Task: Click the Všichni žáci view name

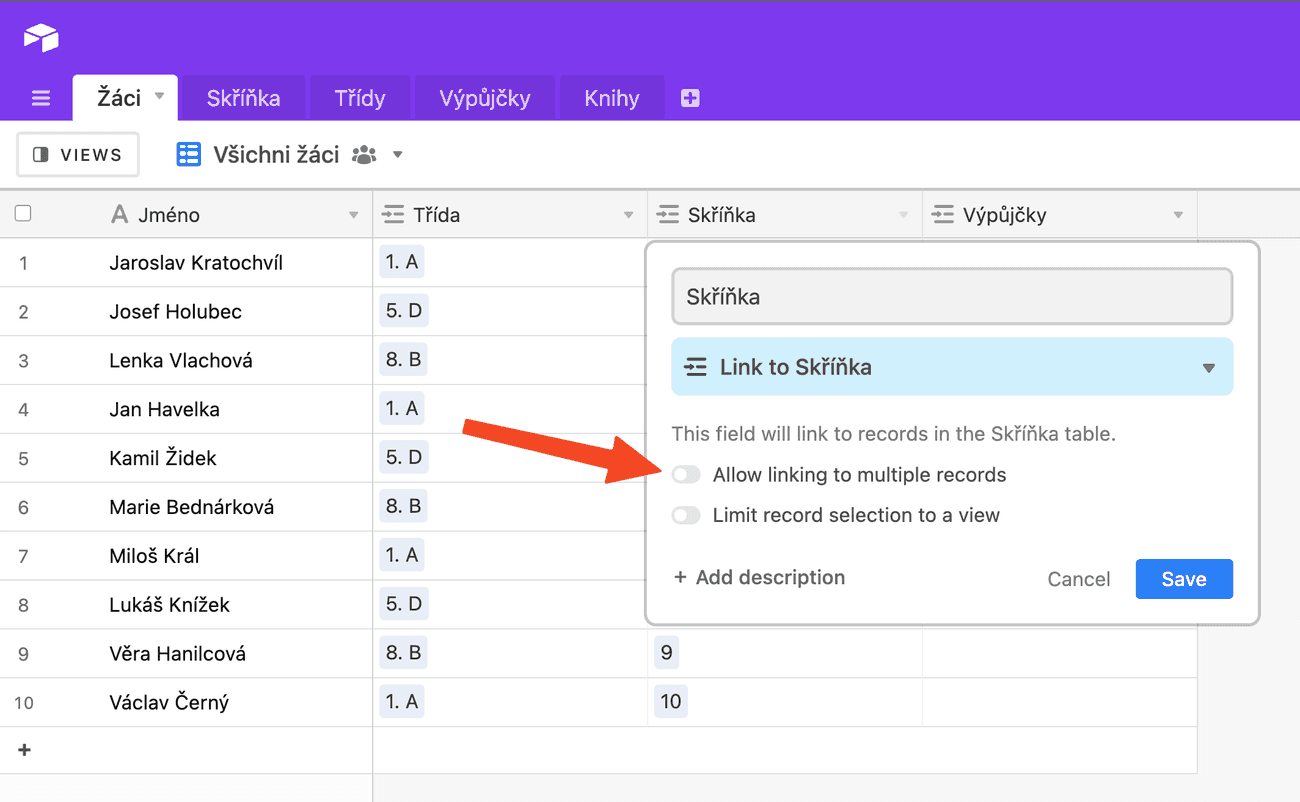Action: click(x=276, y=155)
